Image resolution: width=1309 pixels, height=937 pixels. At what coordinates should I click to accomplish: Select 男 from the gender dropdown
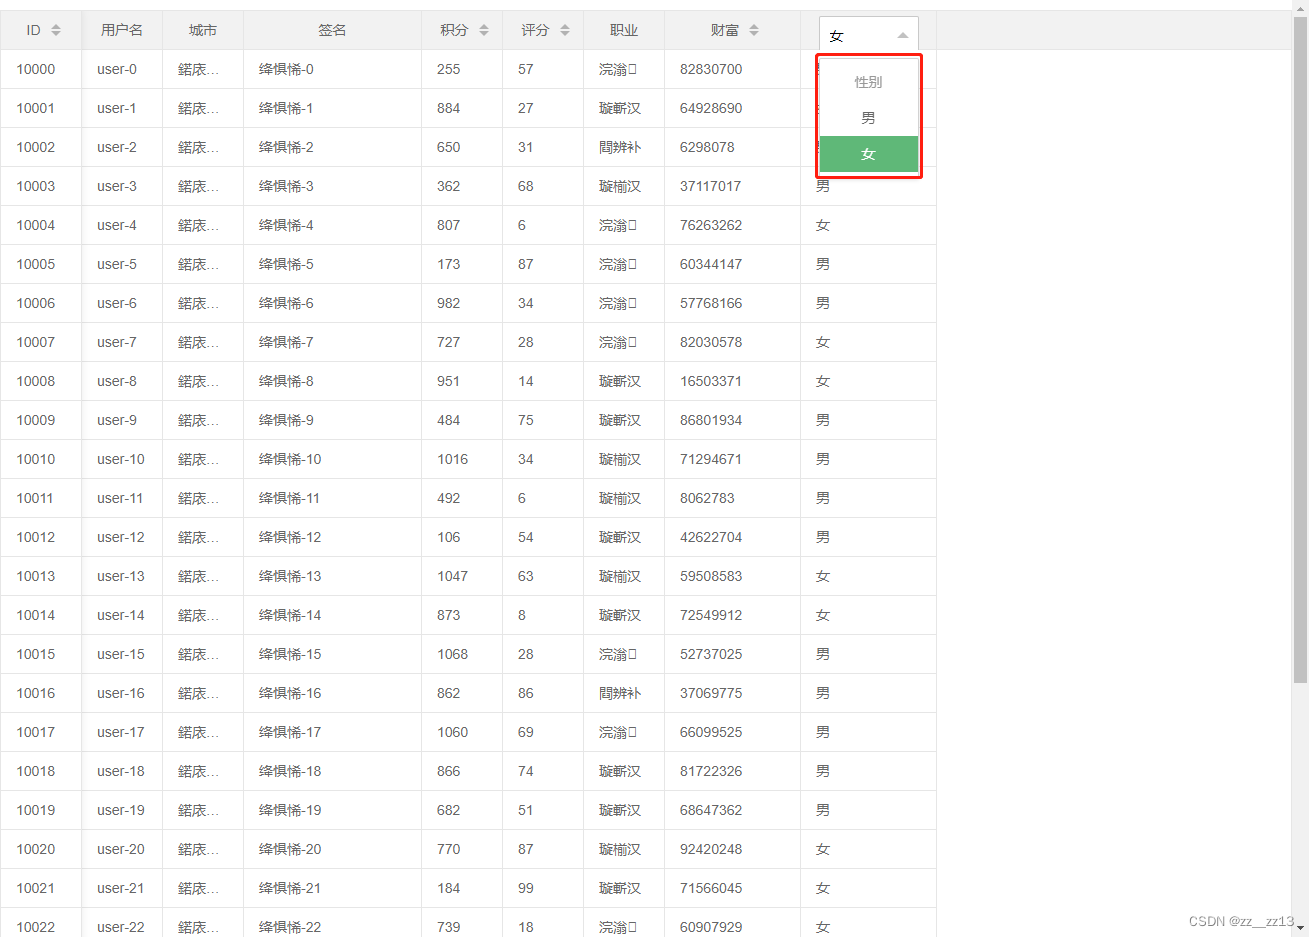point(868,117)
